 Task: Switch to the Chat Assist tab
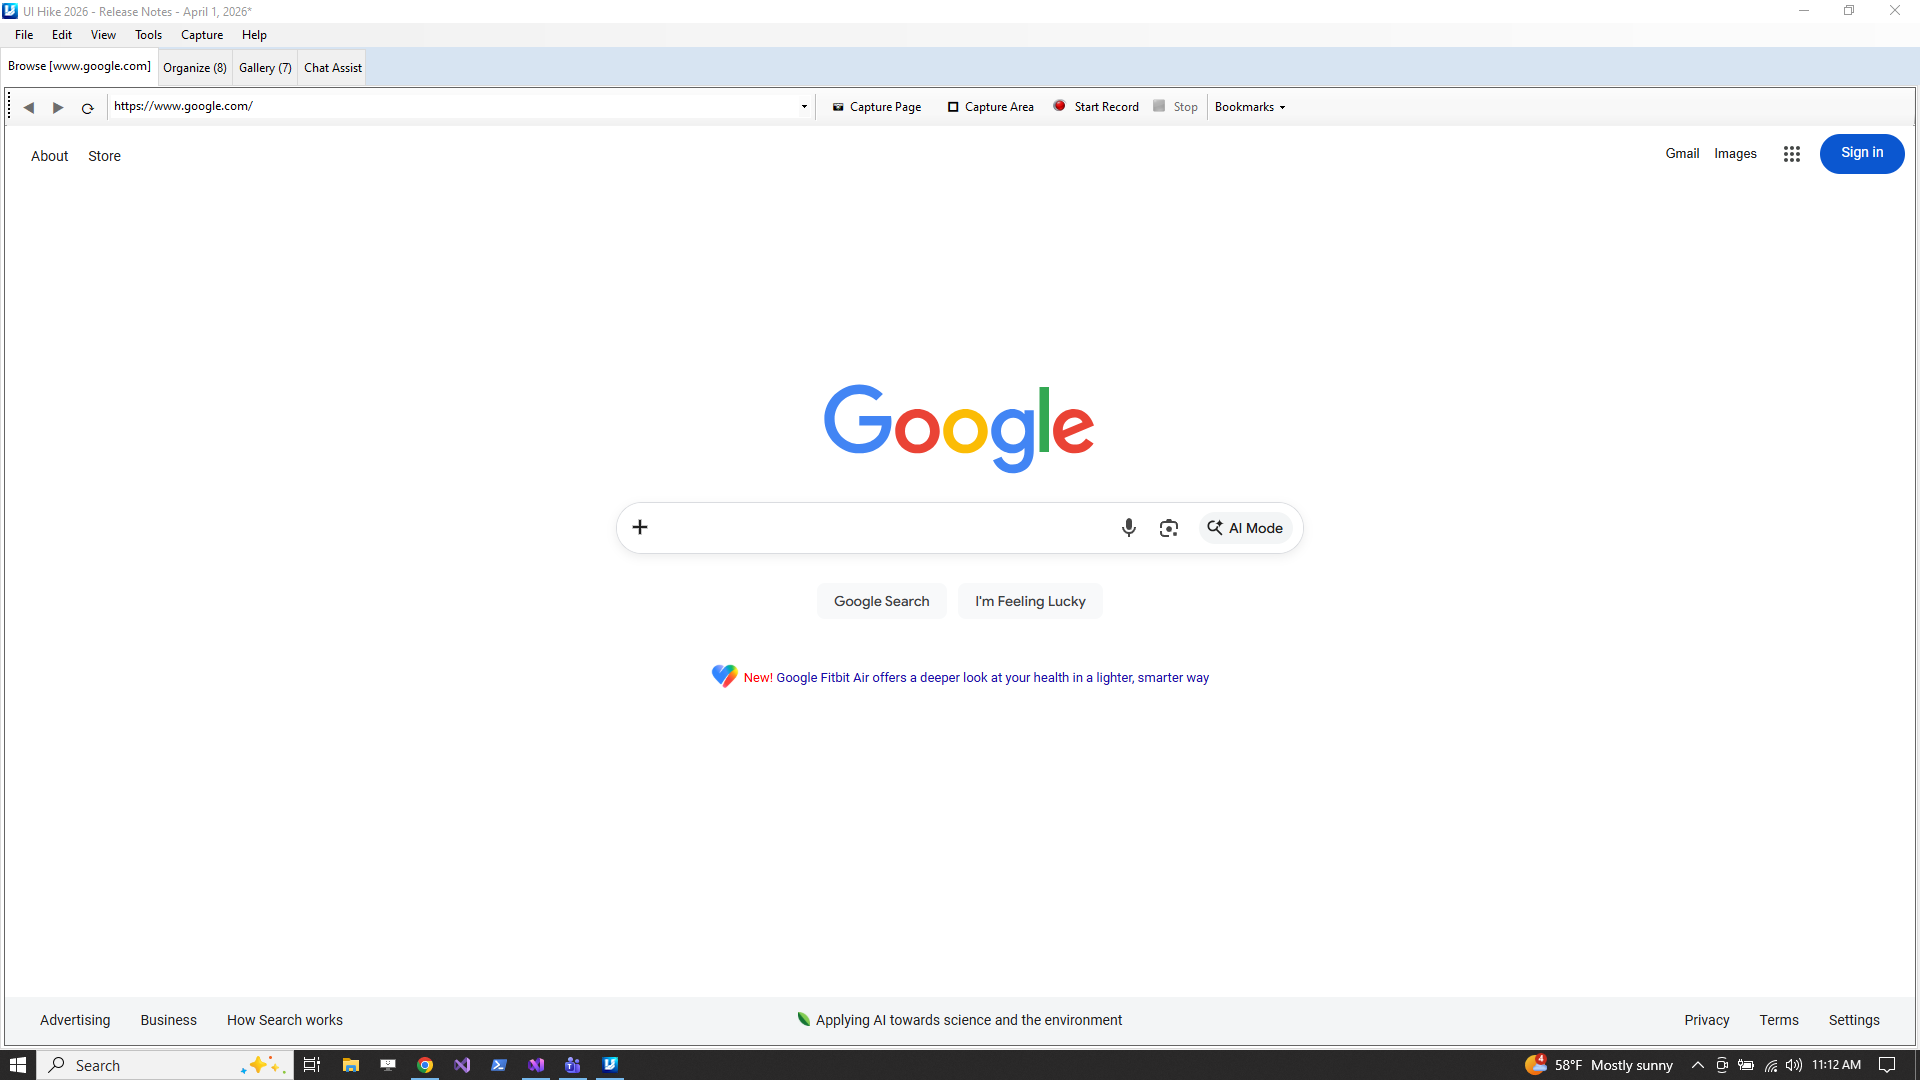[x=333, y=68]
